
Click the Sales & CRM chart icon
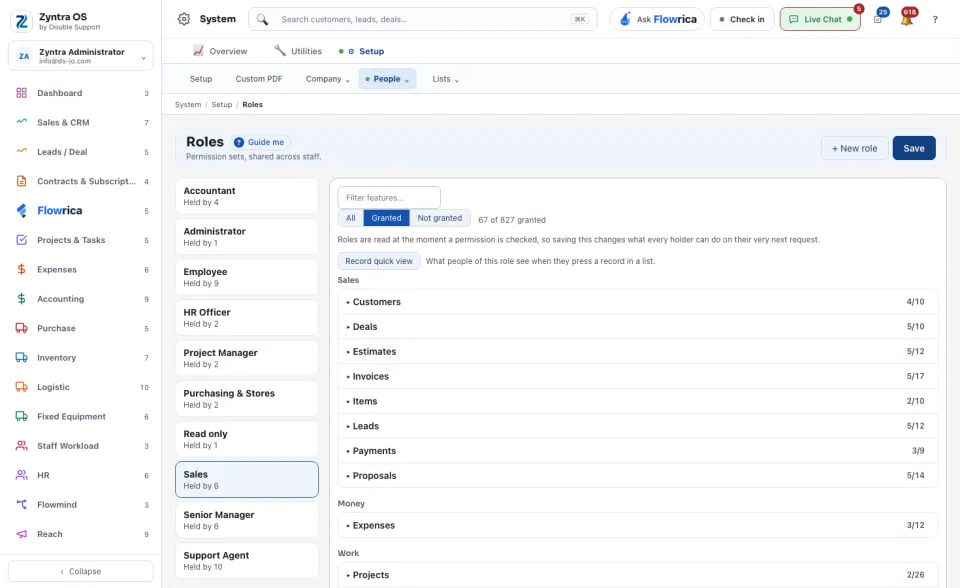21,122
